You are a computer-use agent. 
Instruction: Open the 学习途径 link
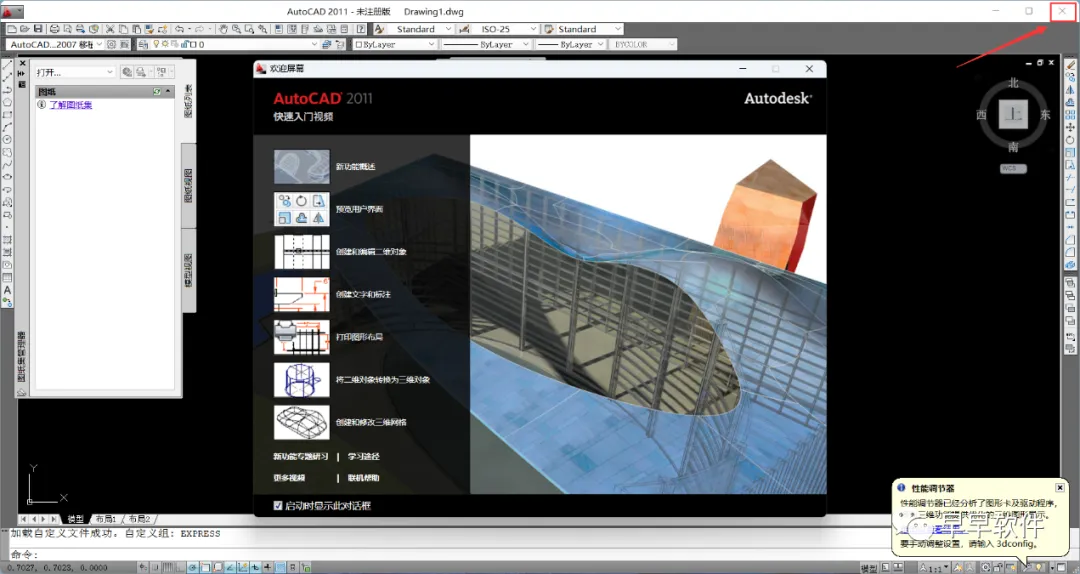[x=364, y=456]
